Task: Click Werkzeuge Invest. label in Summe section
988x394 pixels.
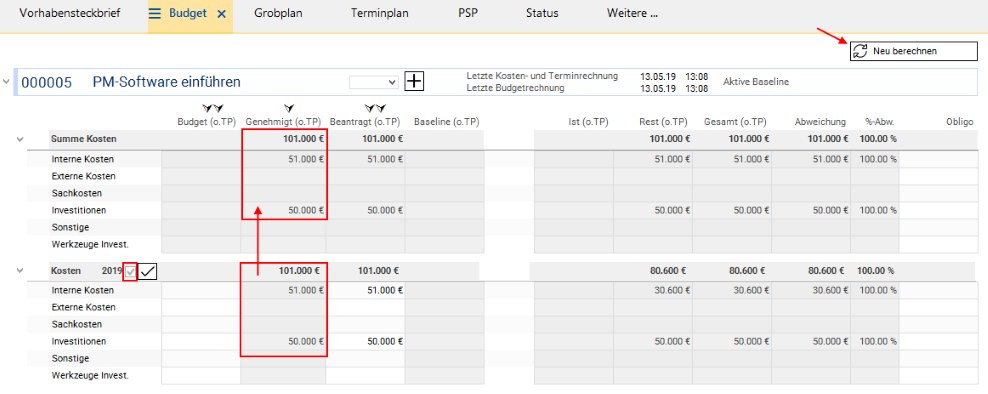Action: click(x=89, y=245)
